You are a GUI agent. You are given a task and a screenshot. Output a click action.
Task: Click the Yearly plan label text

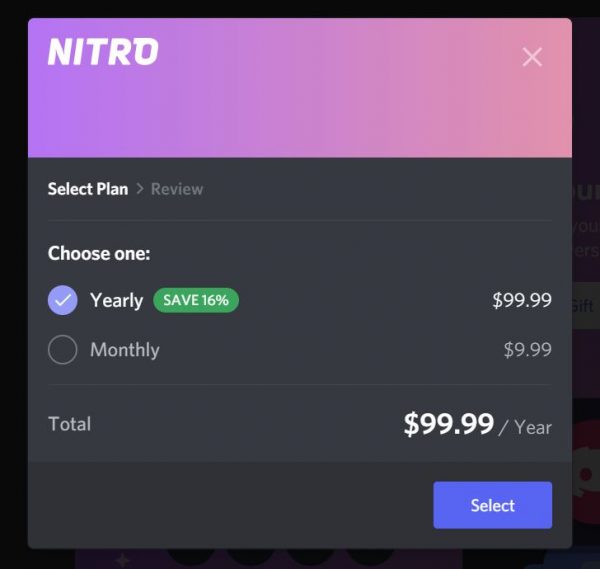pyautogui.click(x=116, y=300)
